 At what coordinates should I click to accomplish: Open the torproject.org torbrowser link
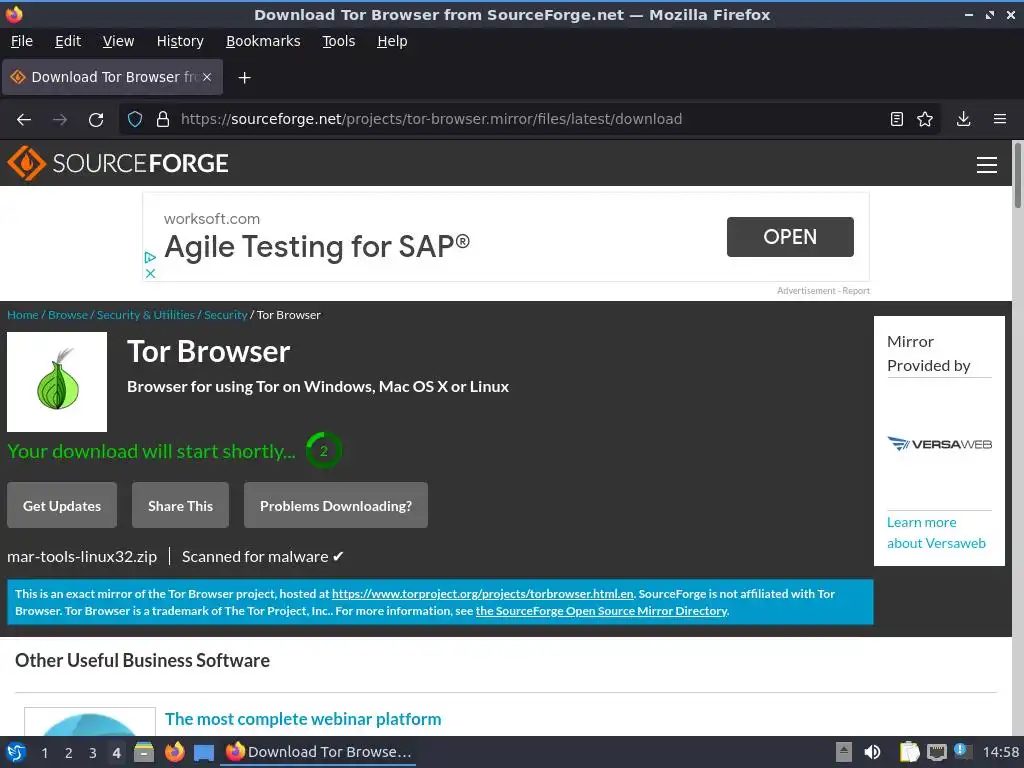pyautogui.click(x=482, y=594)
